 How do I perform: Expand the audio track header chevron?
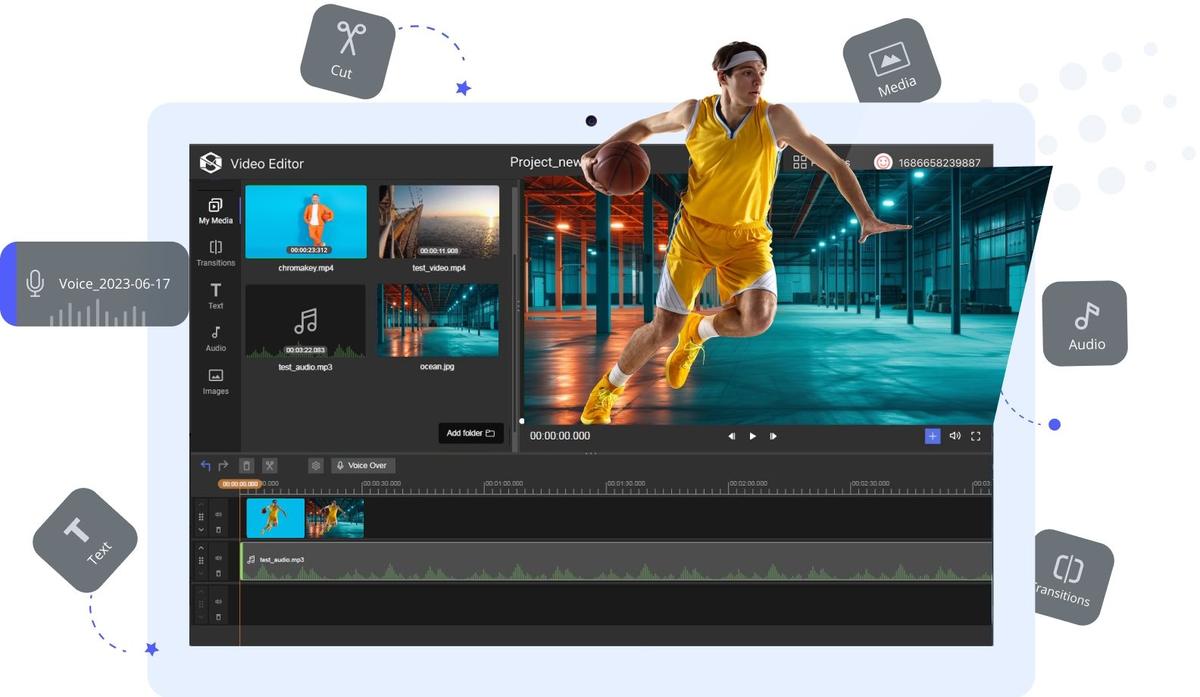[201, 547]
